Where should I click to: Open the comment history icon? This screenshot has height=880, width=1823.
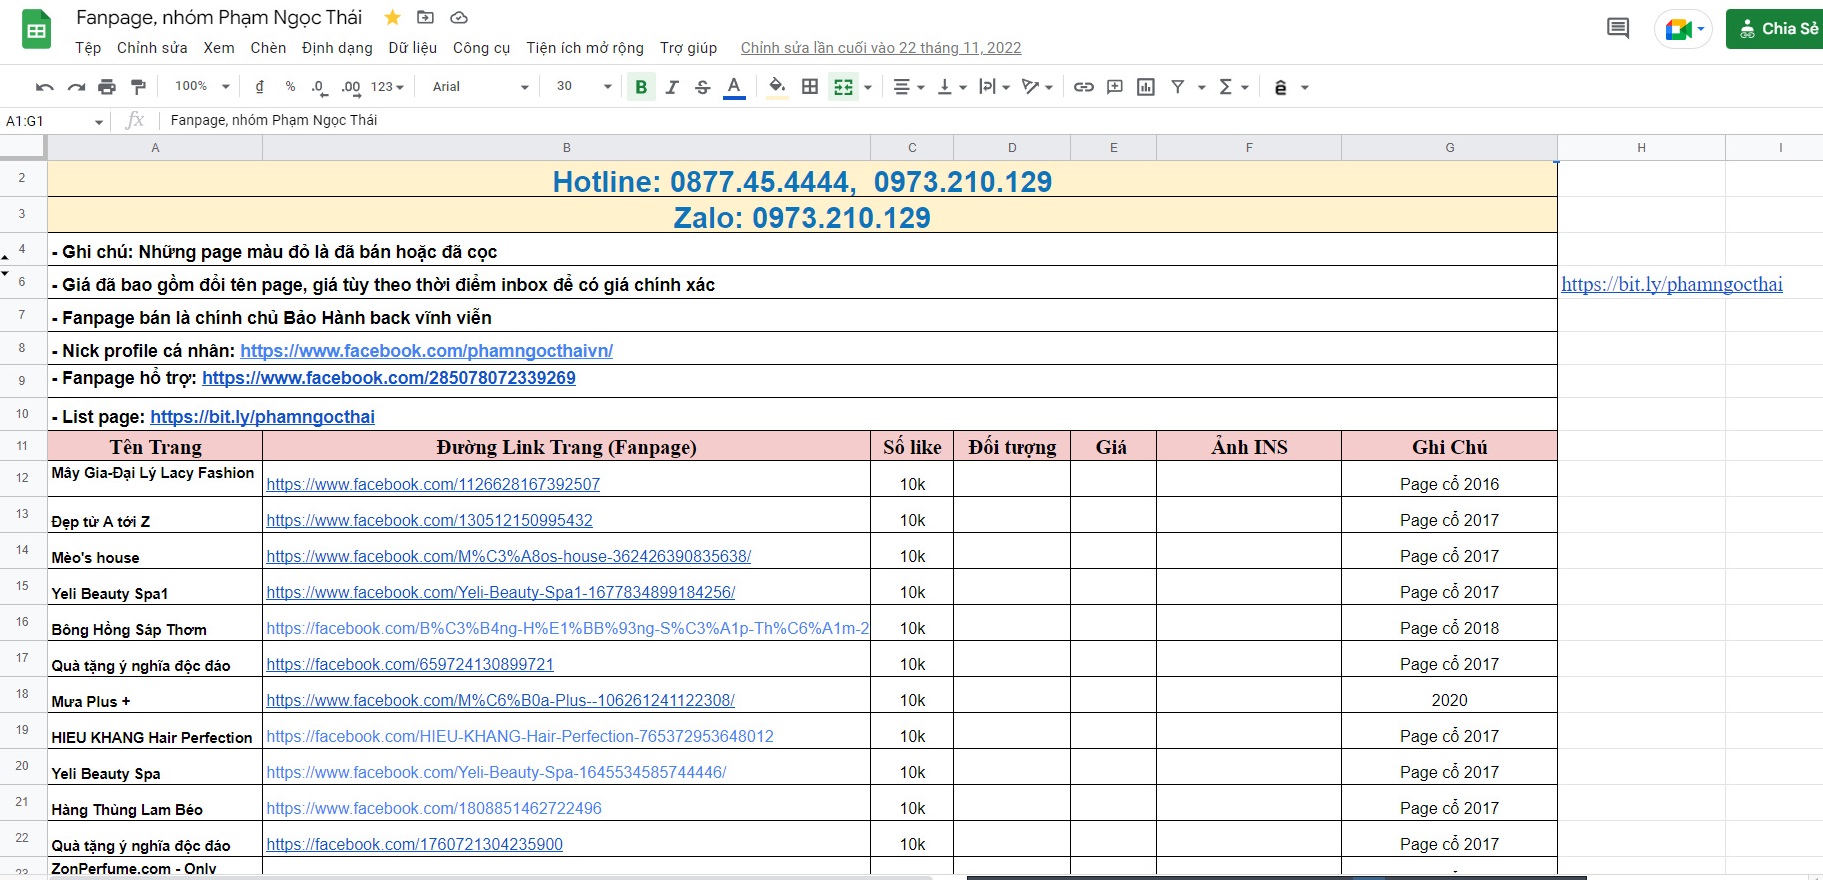[x=1617, y=28]
